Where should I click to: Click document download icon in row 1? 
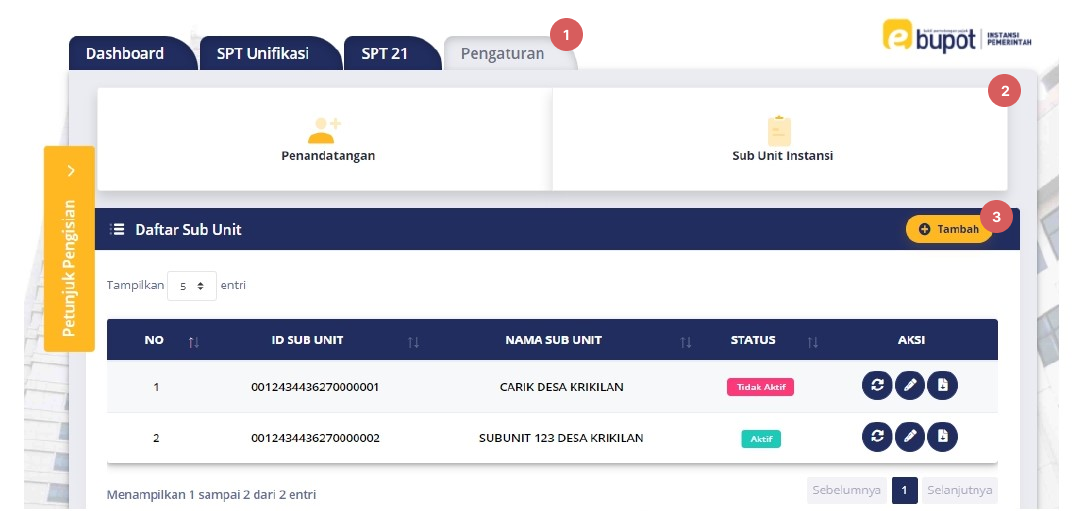point(942,385)
